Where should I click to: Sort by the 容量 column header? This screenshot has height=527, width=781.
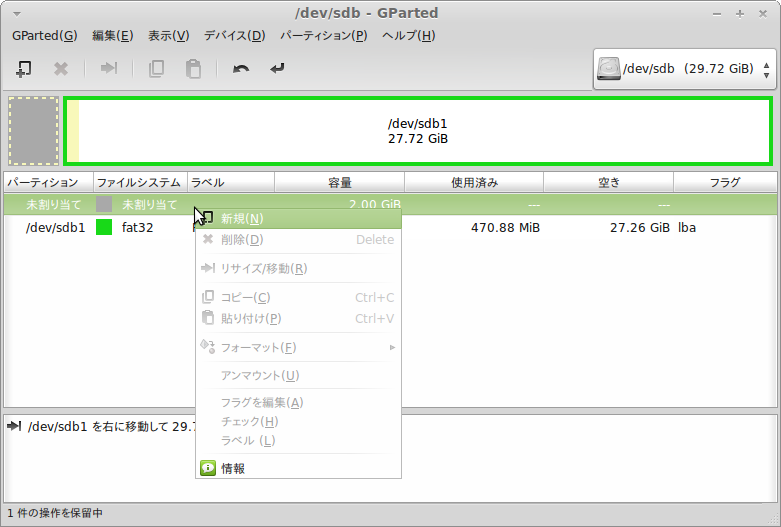coord(340,183)
